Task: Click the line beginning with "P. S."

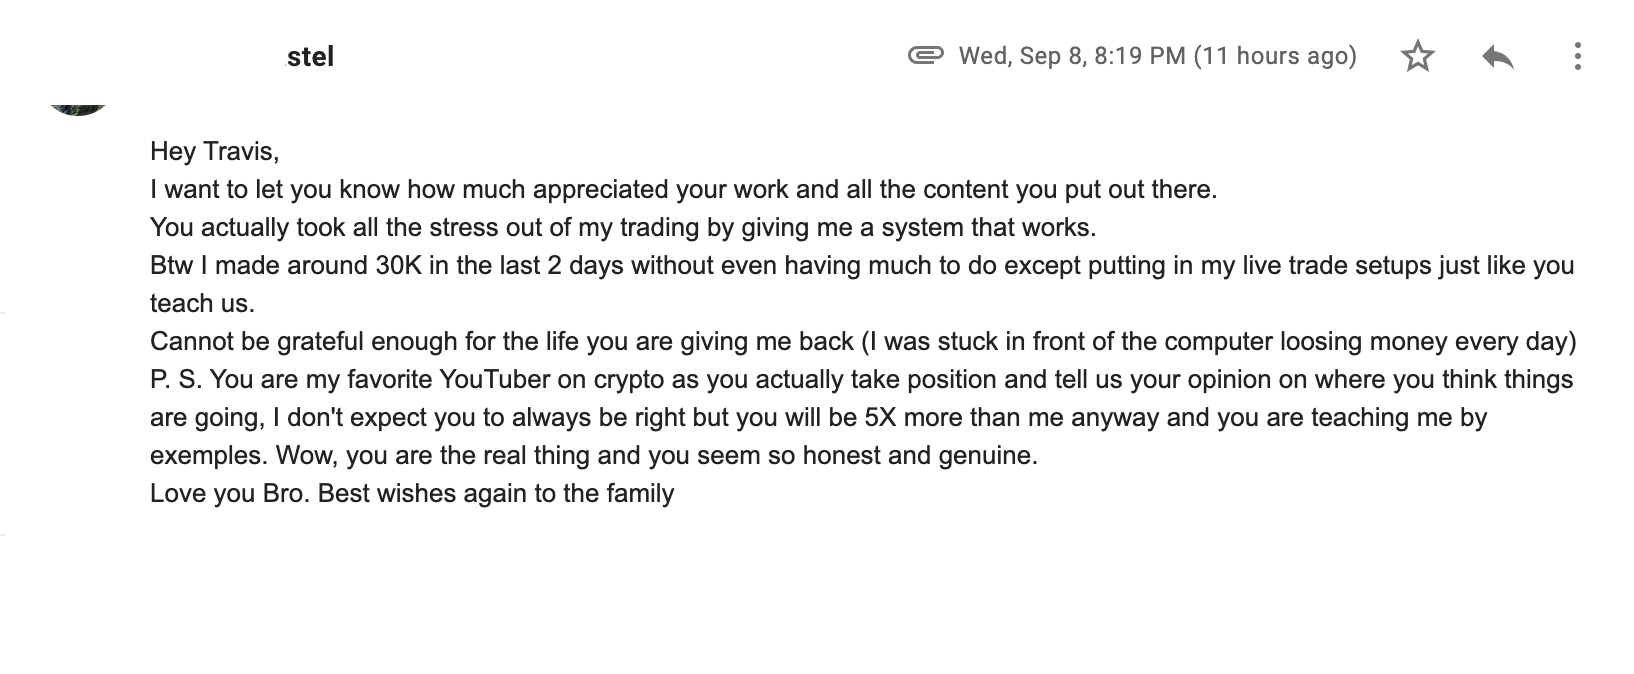Action: tap(862, 380)
